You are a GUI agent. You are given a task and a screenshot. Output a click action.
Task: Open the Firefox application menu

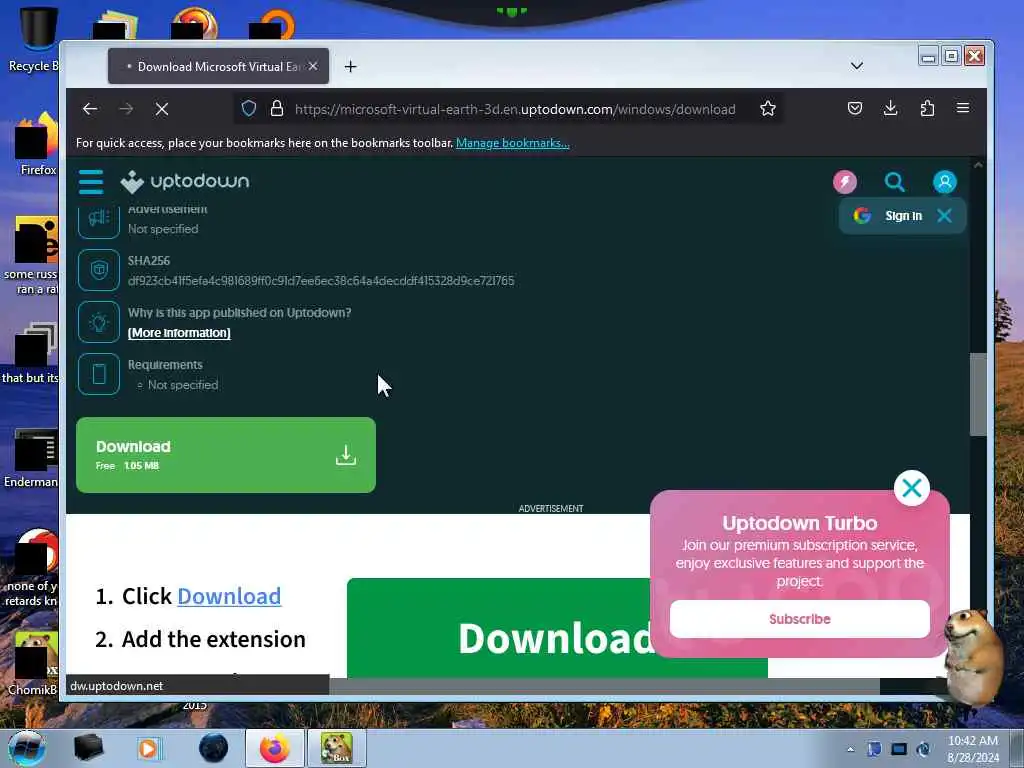(x=963, y=108)
